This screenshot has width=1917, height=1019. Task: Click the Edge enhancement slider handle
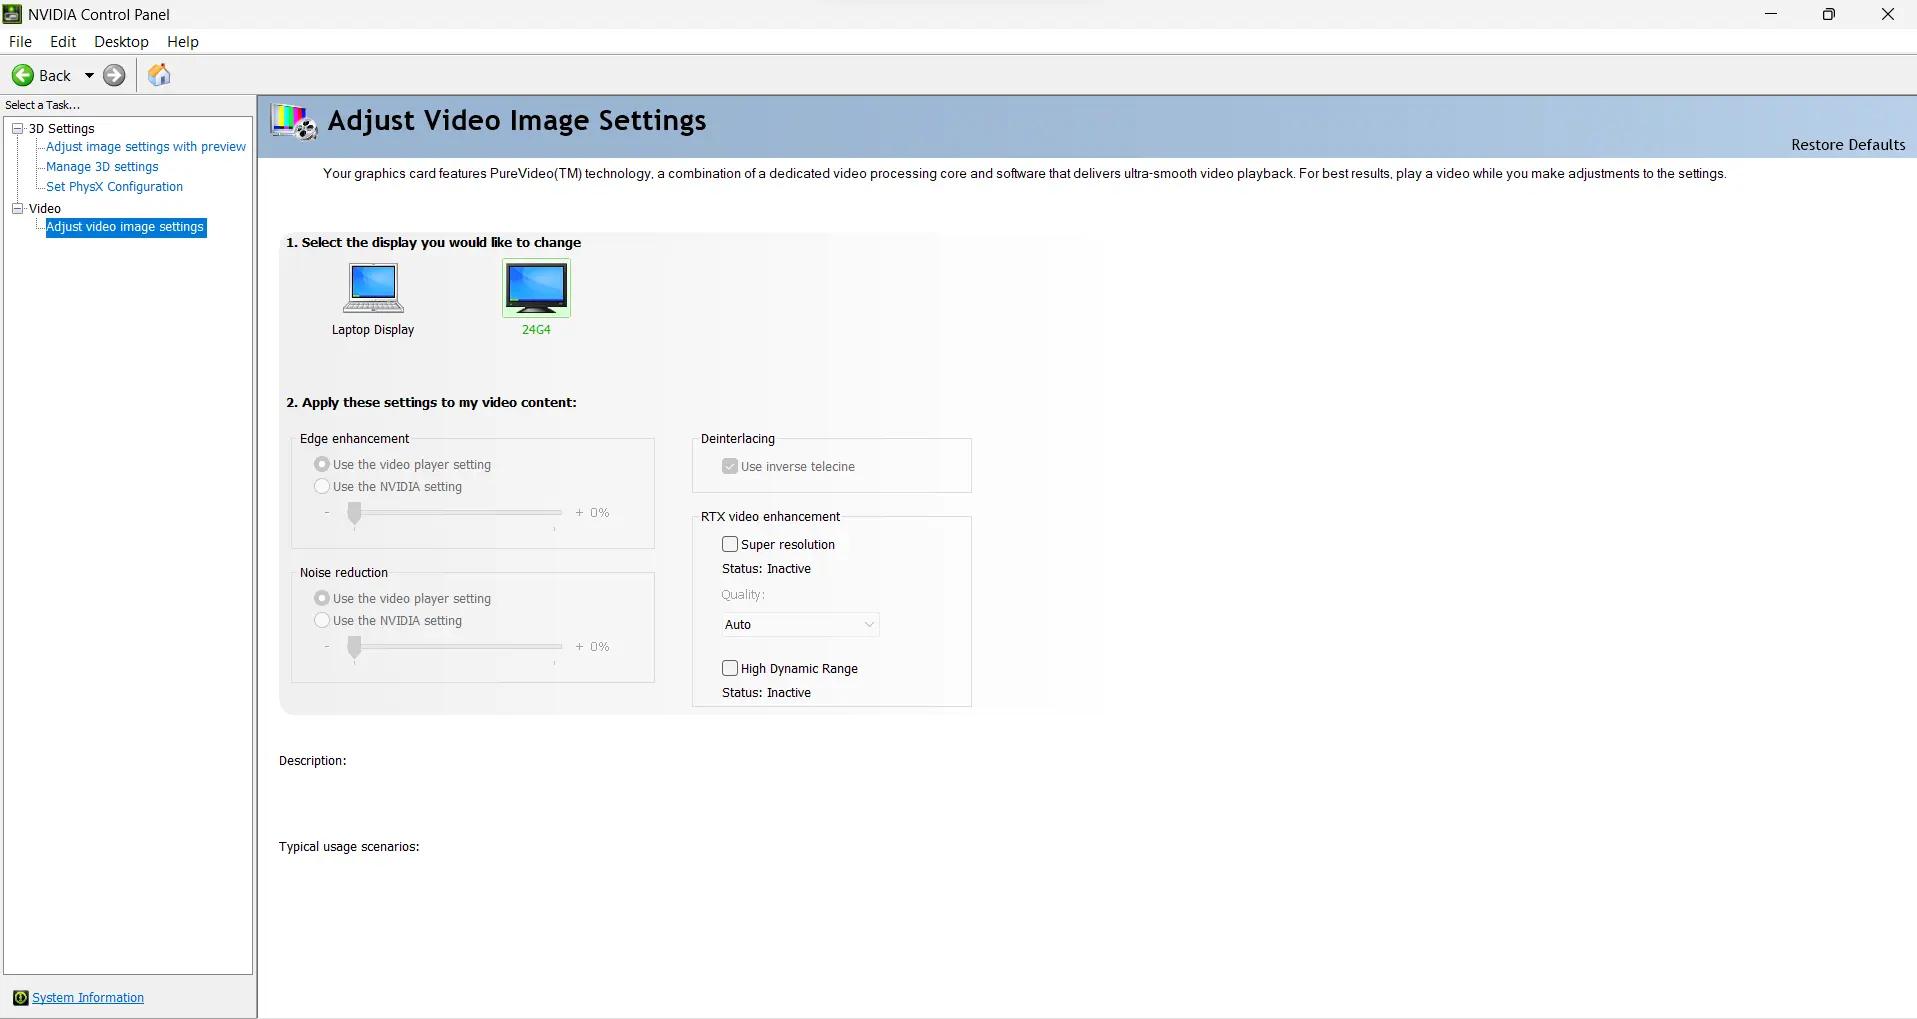[x=354, y=514]
